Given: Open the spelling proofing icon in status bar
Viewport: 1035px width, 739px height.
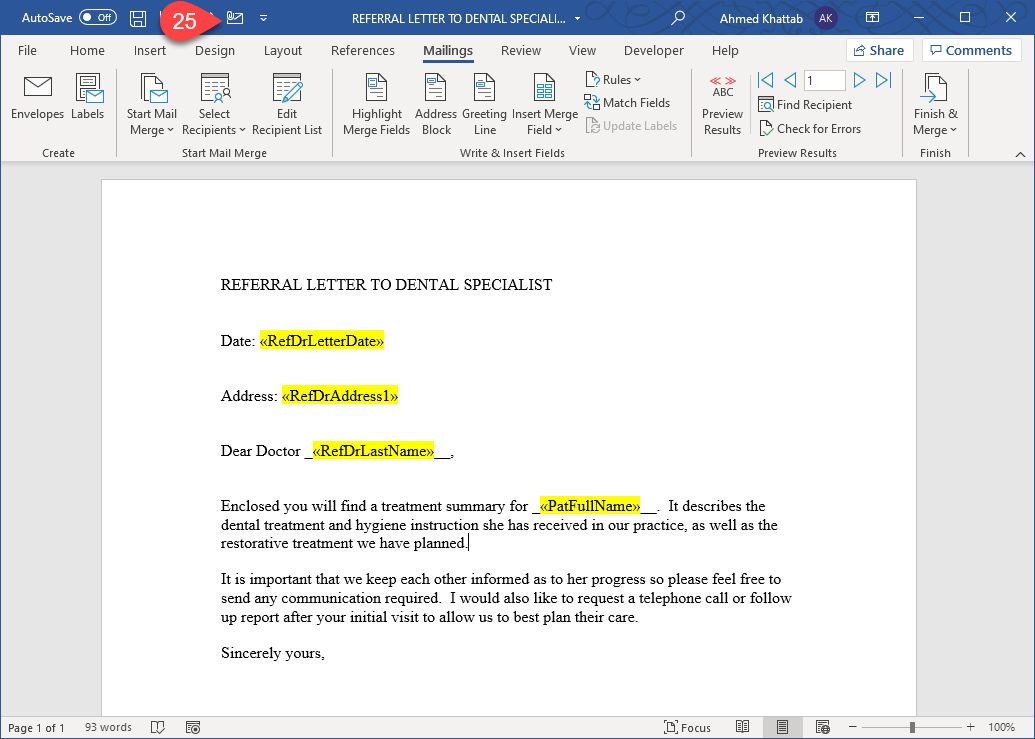Looking at the screenshot, I should (157, 727).
